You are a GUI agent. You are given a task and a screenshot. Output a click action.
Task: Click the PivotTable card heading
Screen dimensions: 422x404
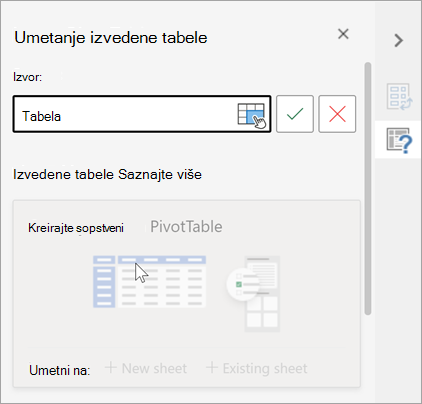186,227
